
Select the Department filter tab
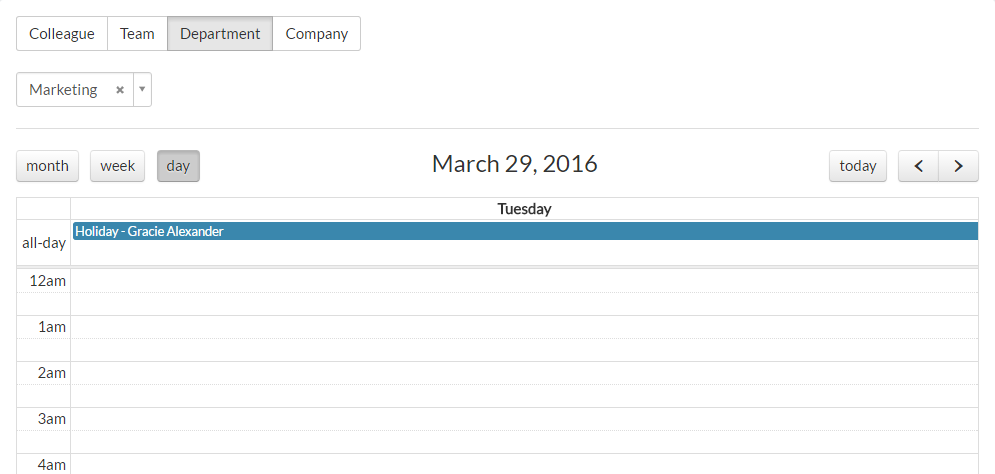[220, 34]
